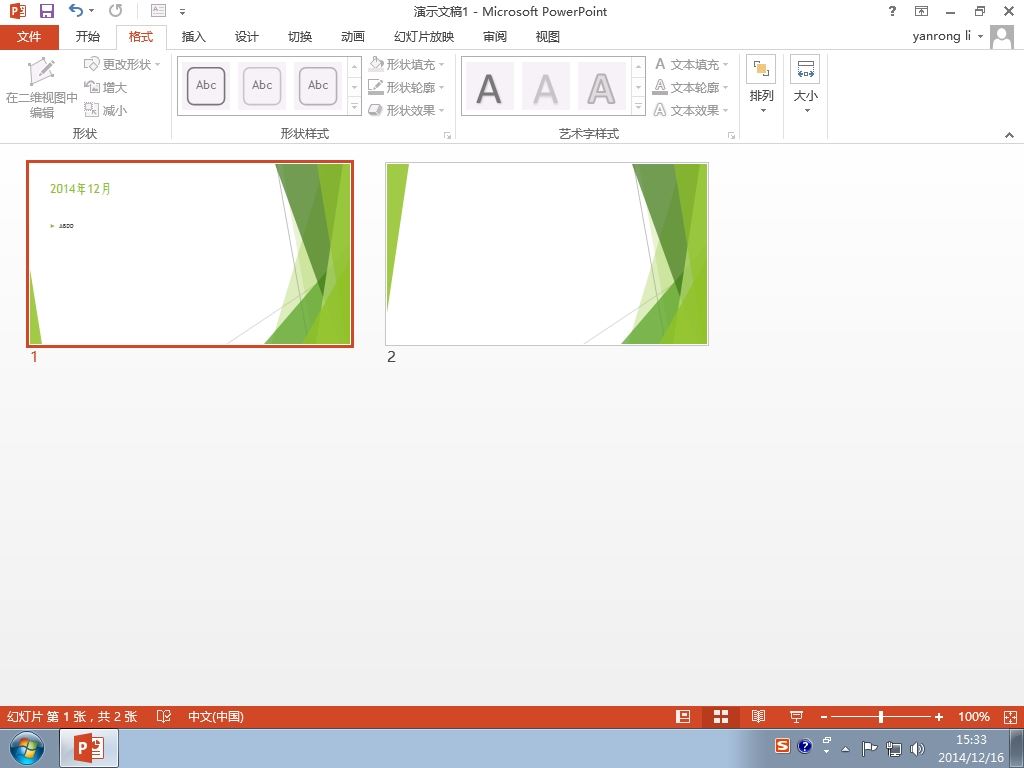Select the first WordArt style A
This screenshot has width=1024, height=768.
point(489,87)
